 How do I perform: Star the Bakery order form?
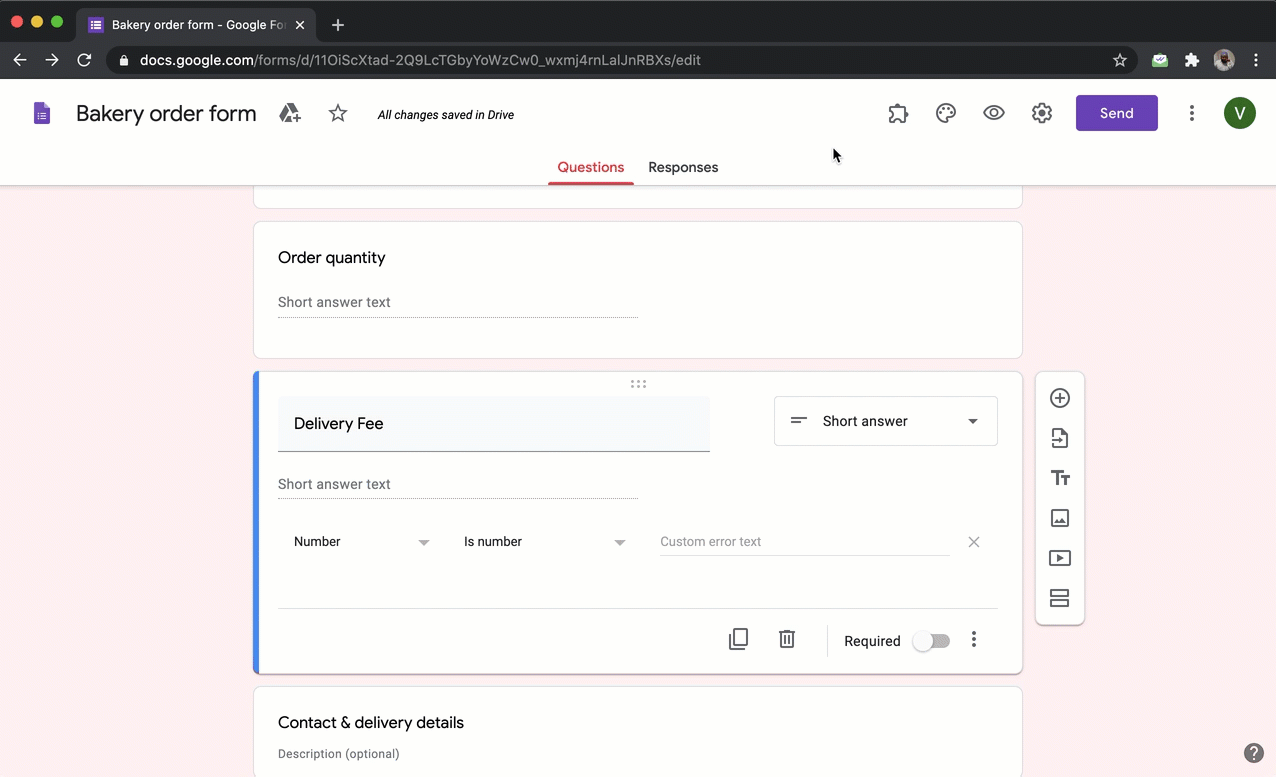tap(337, 113)
